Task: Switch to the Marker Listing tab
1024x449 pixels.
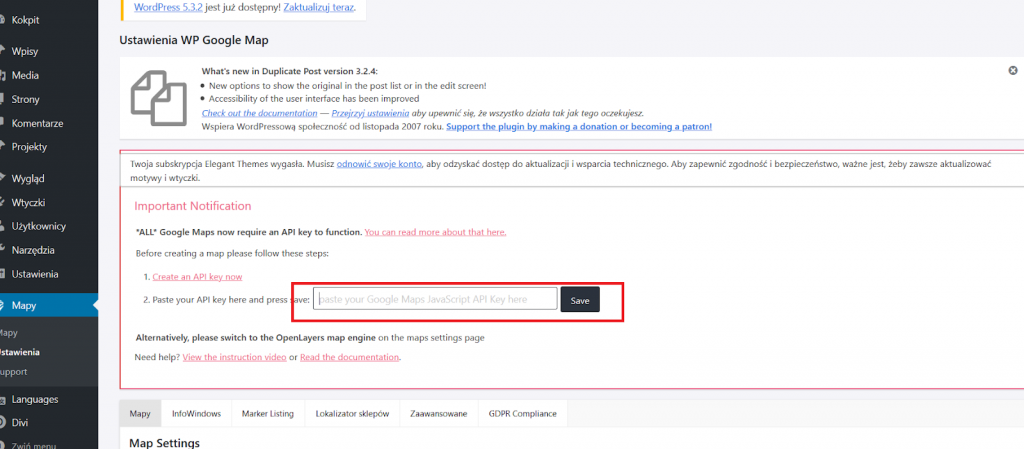Action: (x=268, y=414)
